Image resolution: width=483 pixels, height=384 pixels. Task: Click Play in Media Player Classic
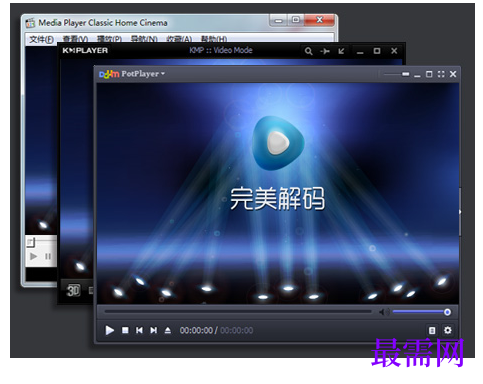[33, 256]
